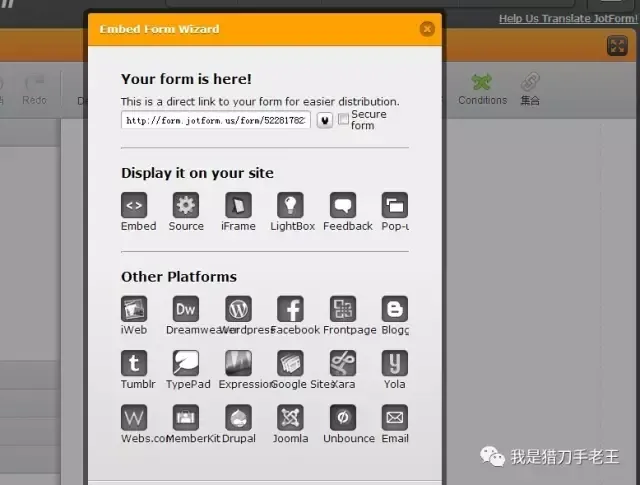
Task: Select the LightBox display option
Action: pos(290,205)
